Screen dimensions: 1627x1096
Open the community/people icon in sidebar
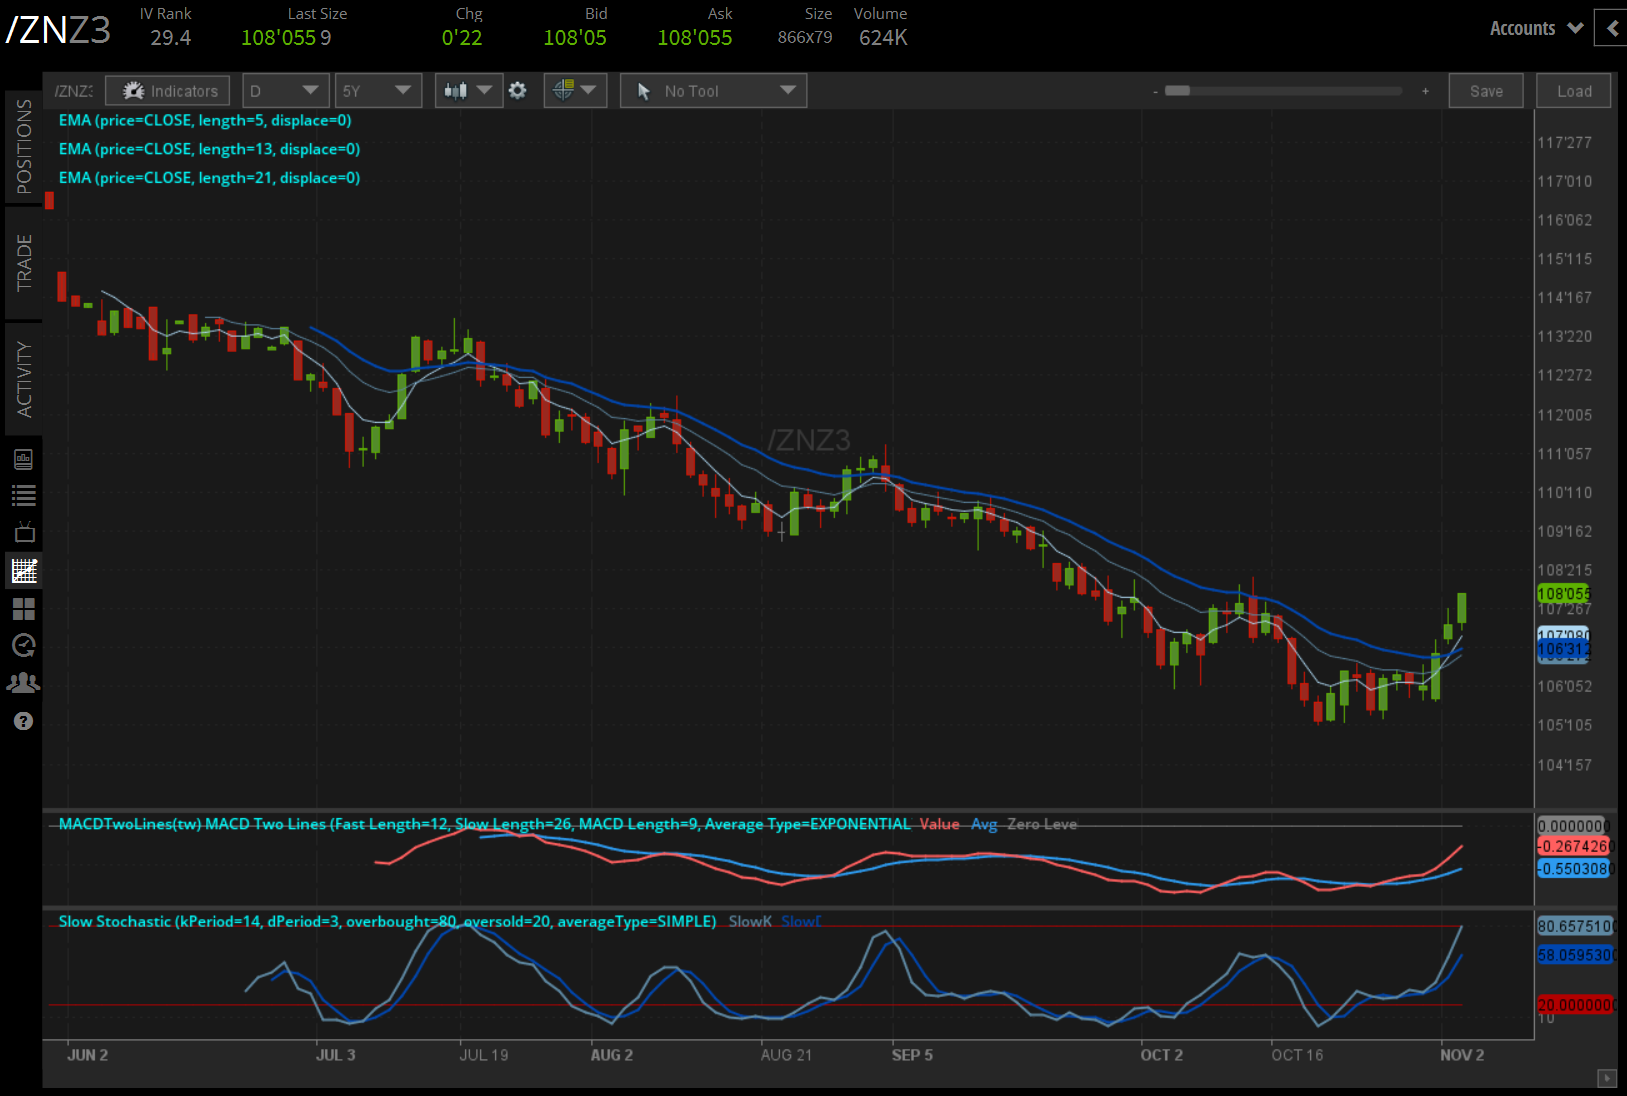(23, 682)
